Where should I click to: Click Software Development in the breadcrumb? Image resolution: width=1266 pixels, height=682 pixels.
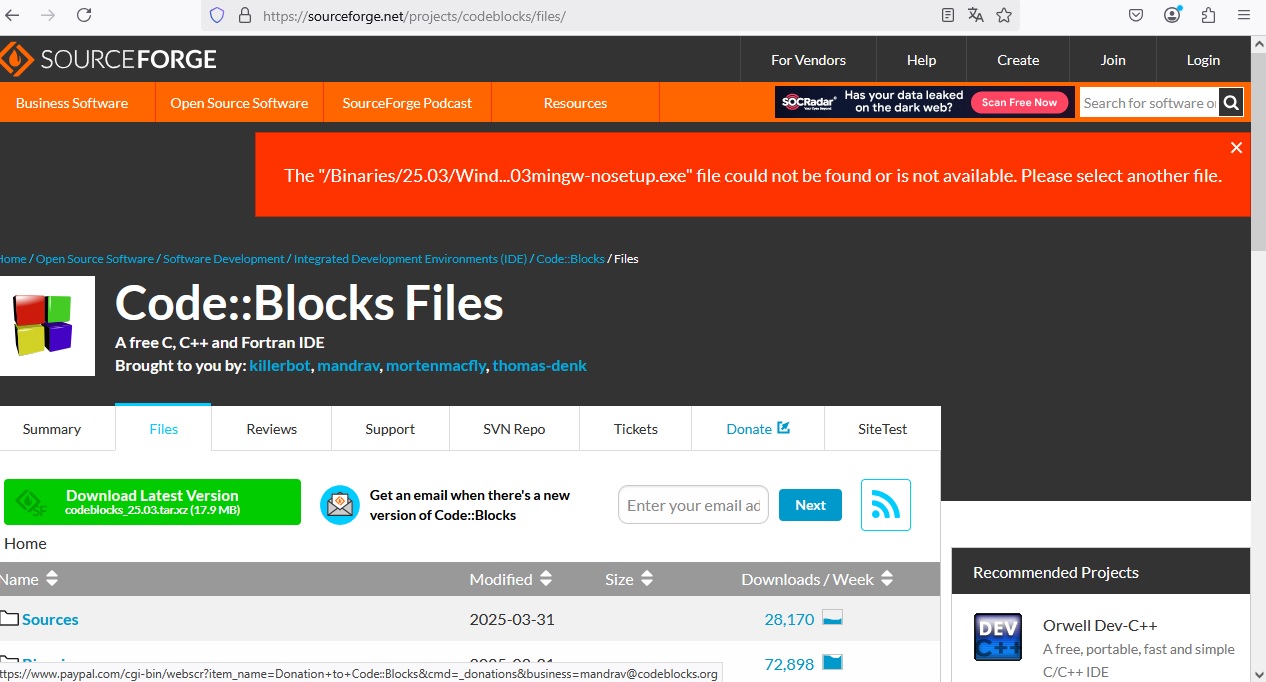tap(224, 259)
